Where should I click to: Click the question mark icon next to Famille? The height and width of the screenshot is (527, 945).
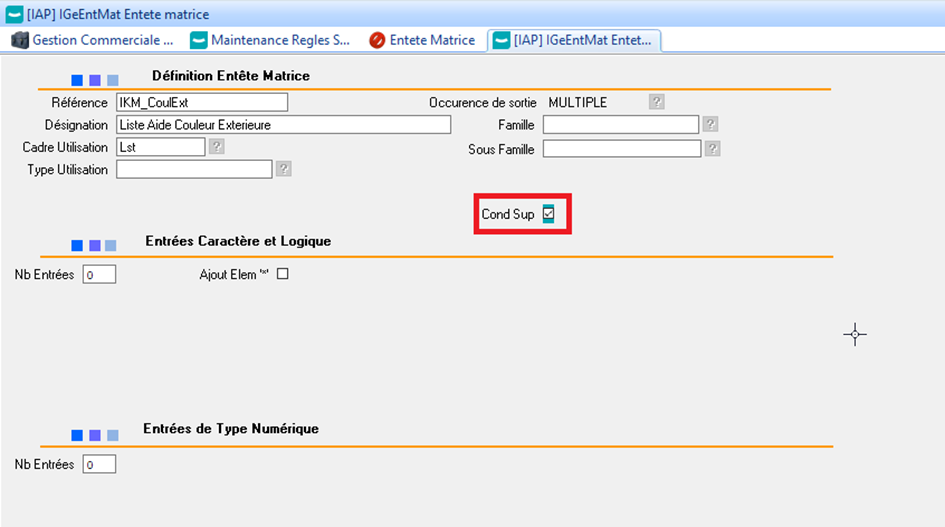coord(710,125)
